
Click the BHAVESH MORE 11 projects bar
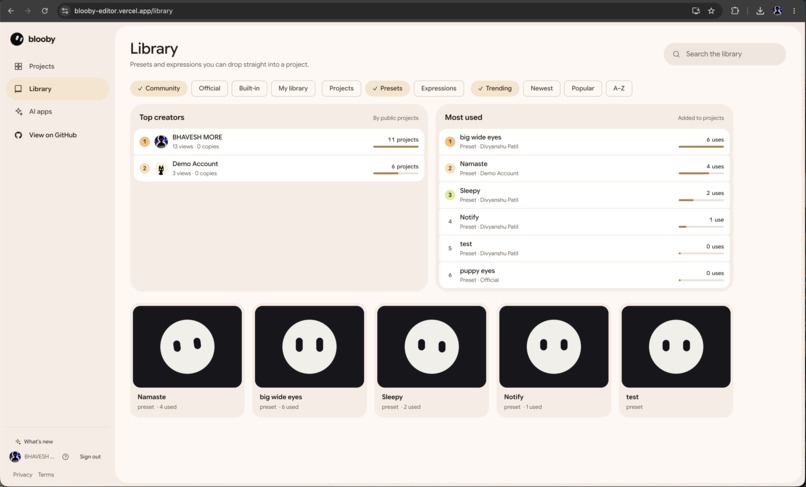click(396, 147)
